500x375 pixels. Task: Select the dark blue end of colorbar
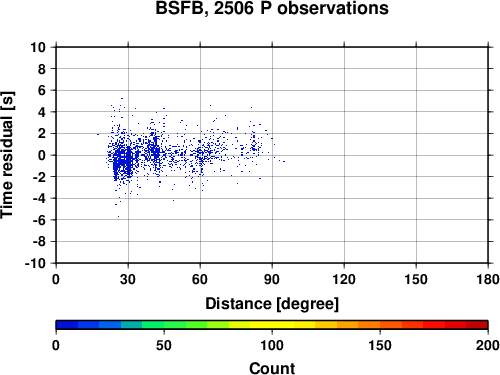click(x=67, y=325)
